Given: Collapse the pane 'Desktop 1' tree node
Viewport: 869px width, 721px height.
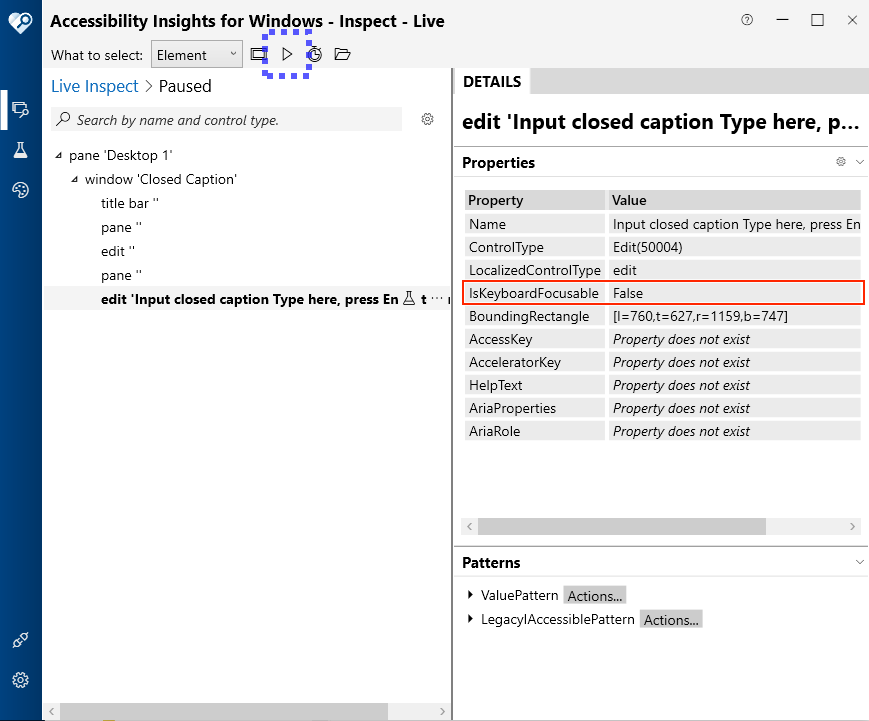Looking at the screenshot, I should (59, 156).
